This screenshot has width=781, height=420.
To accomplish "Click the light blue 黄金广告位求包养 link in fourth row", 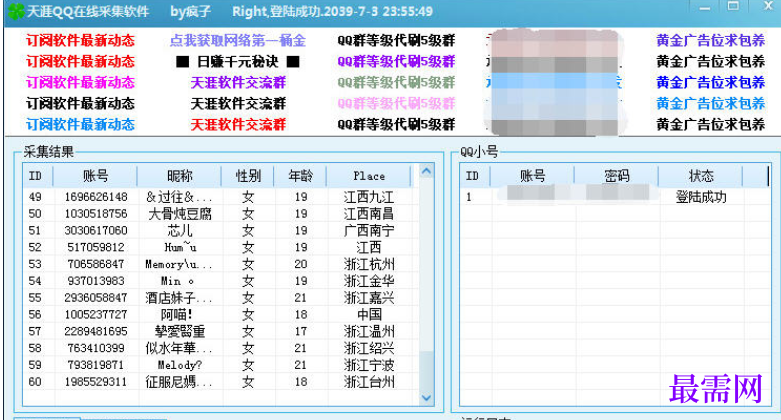I will click(710, 103).
